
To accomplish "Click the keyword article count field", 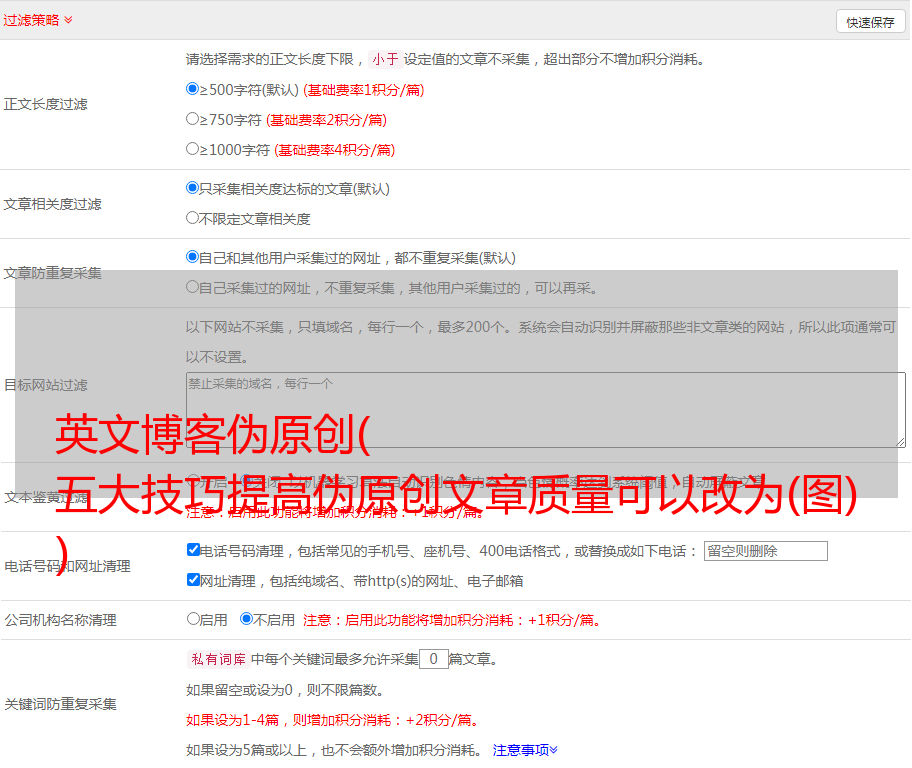I will click(x=433, y=659).
